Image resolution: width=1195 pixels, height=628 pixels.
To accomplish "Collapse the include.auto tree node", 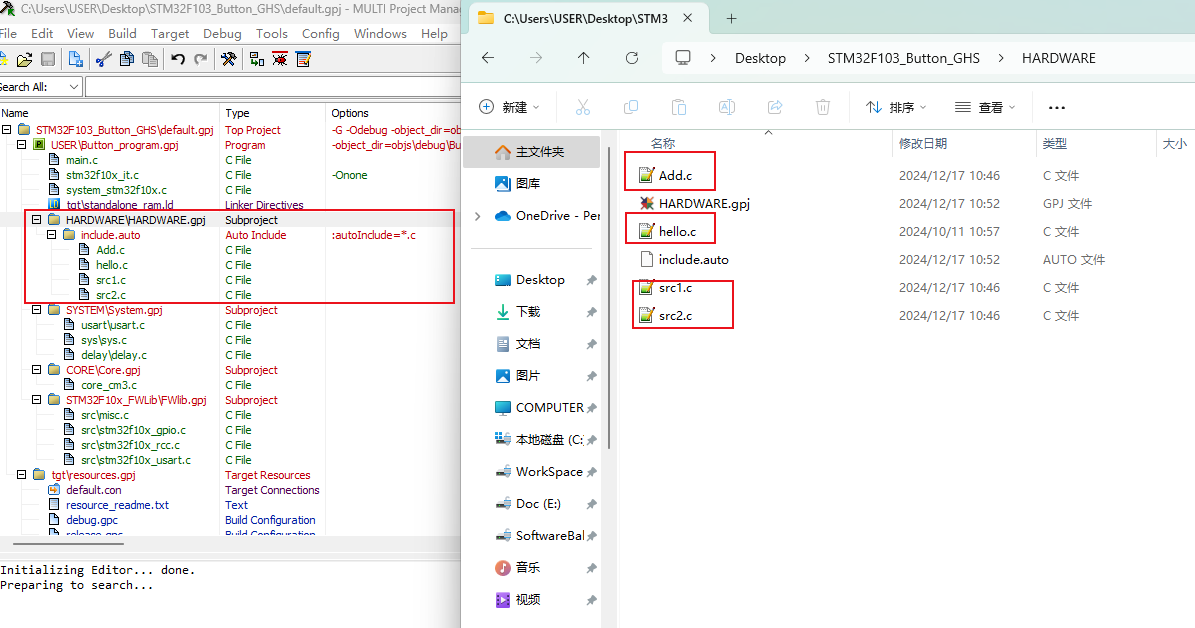I will 53,235.
